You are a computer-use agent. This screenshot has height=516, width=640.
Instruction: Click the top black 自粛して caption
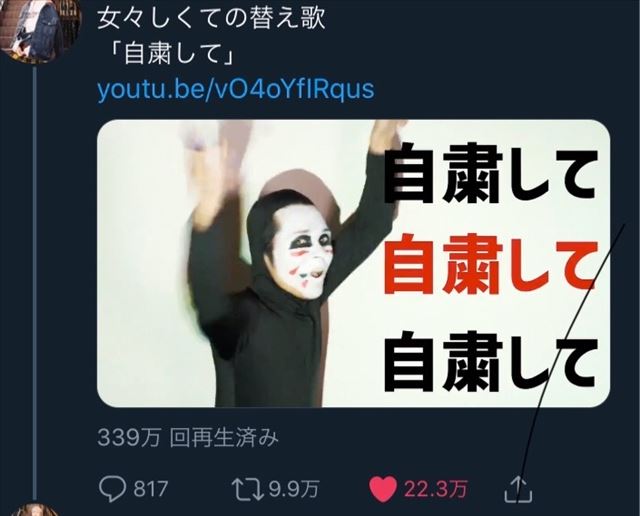click(x=491, y=173)
